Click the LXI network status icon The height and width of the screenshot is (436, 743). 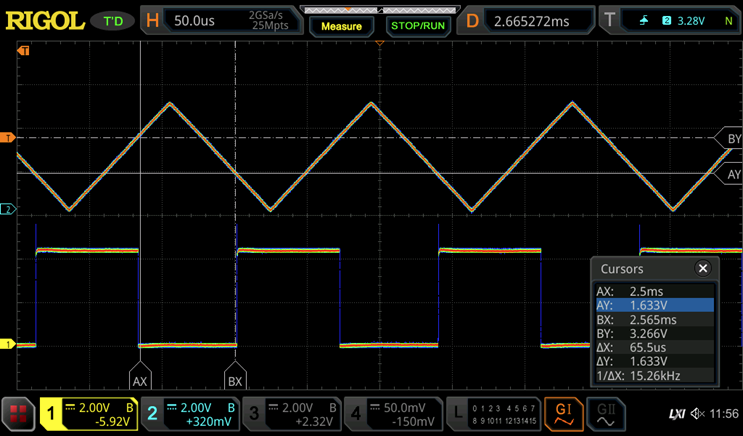(677, 414)
